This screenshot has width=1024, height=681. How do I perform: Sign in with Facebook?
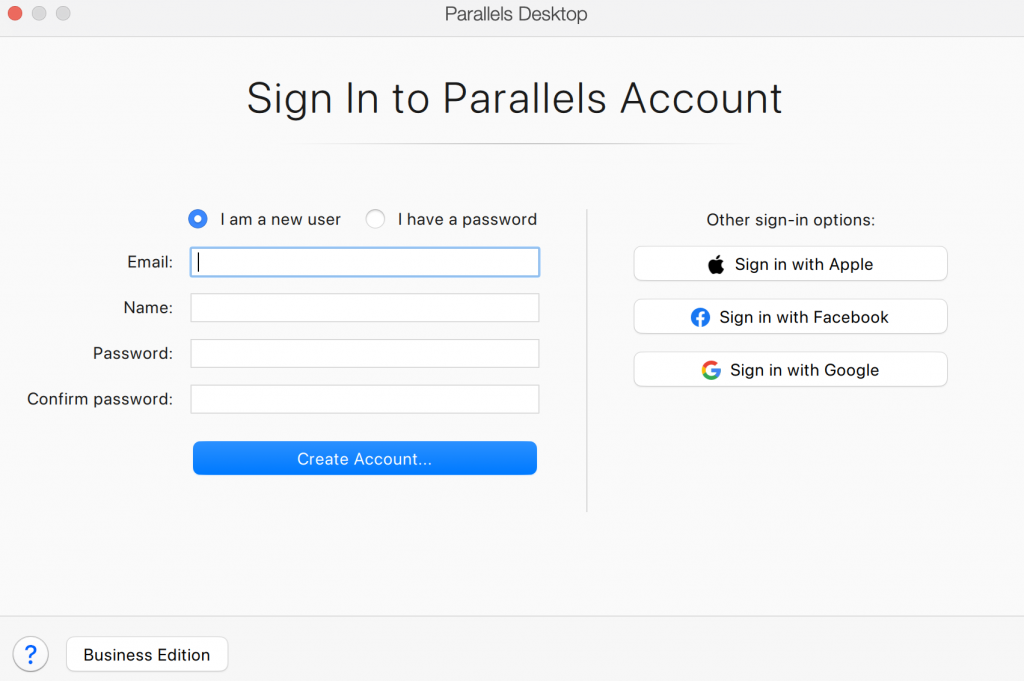(x=790, y=317)
